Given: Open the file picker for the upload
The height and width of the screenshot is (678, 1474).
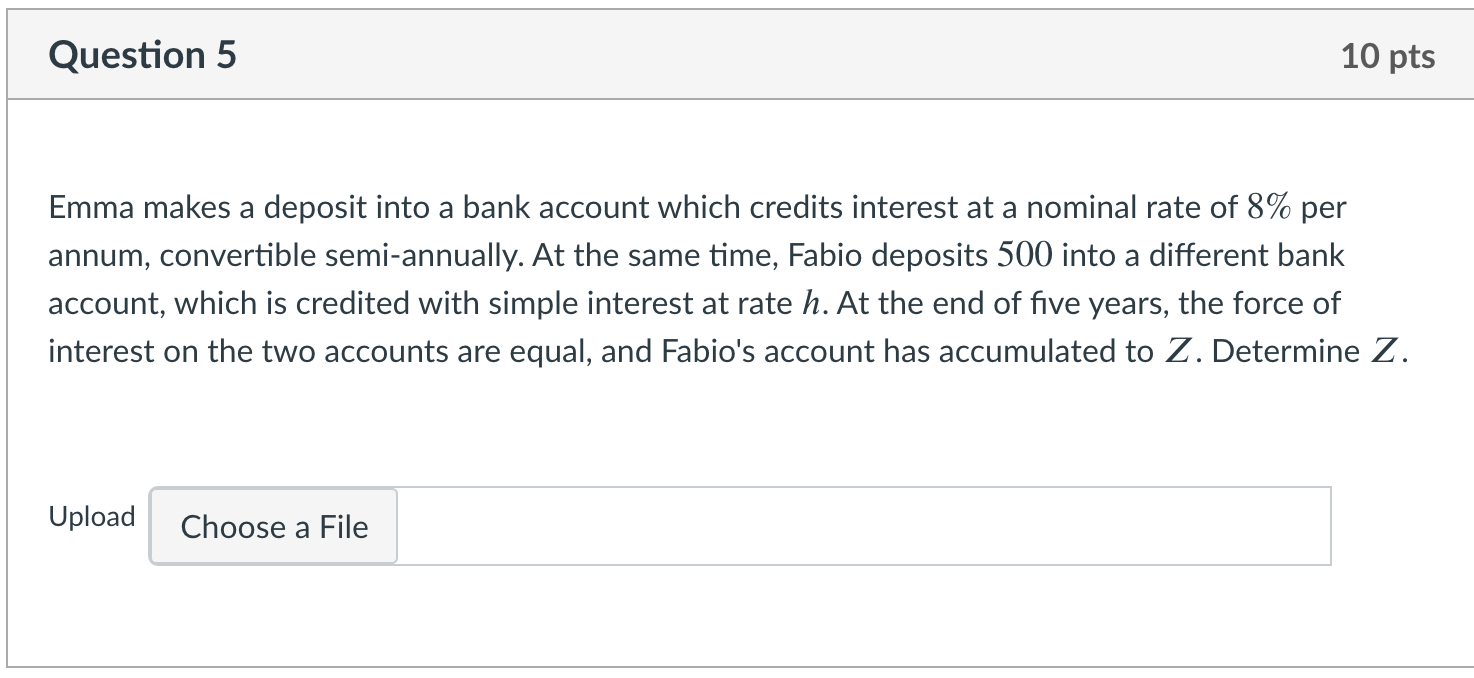Looking at the screenshot, I should 272,527.
